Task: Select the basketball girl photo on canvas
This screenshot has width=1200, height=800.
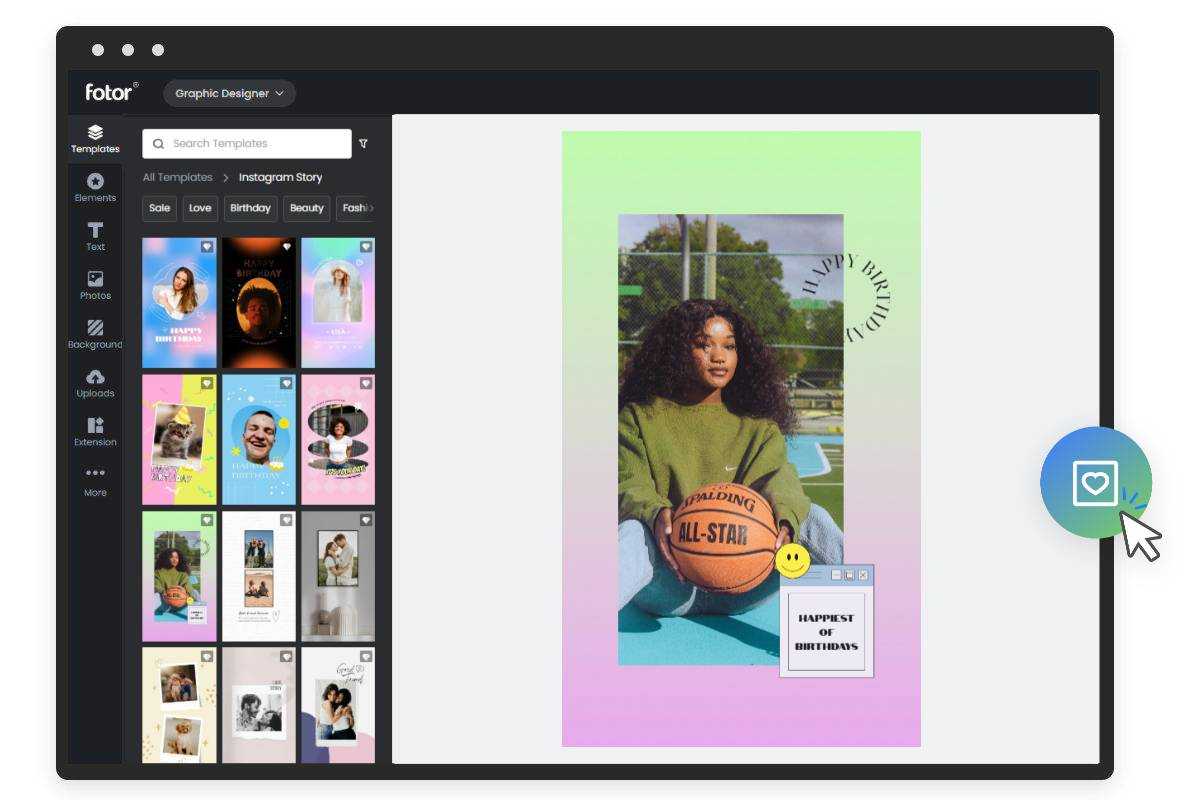Action: pyautogui.click(x=730, y=440)
